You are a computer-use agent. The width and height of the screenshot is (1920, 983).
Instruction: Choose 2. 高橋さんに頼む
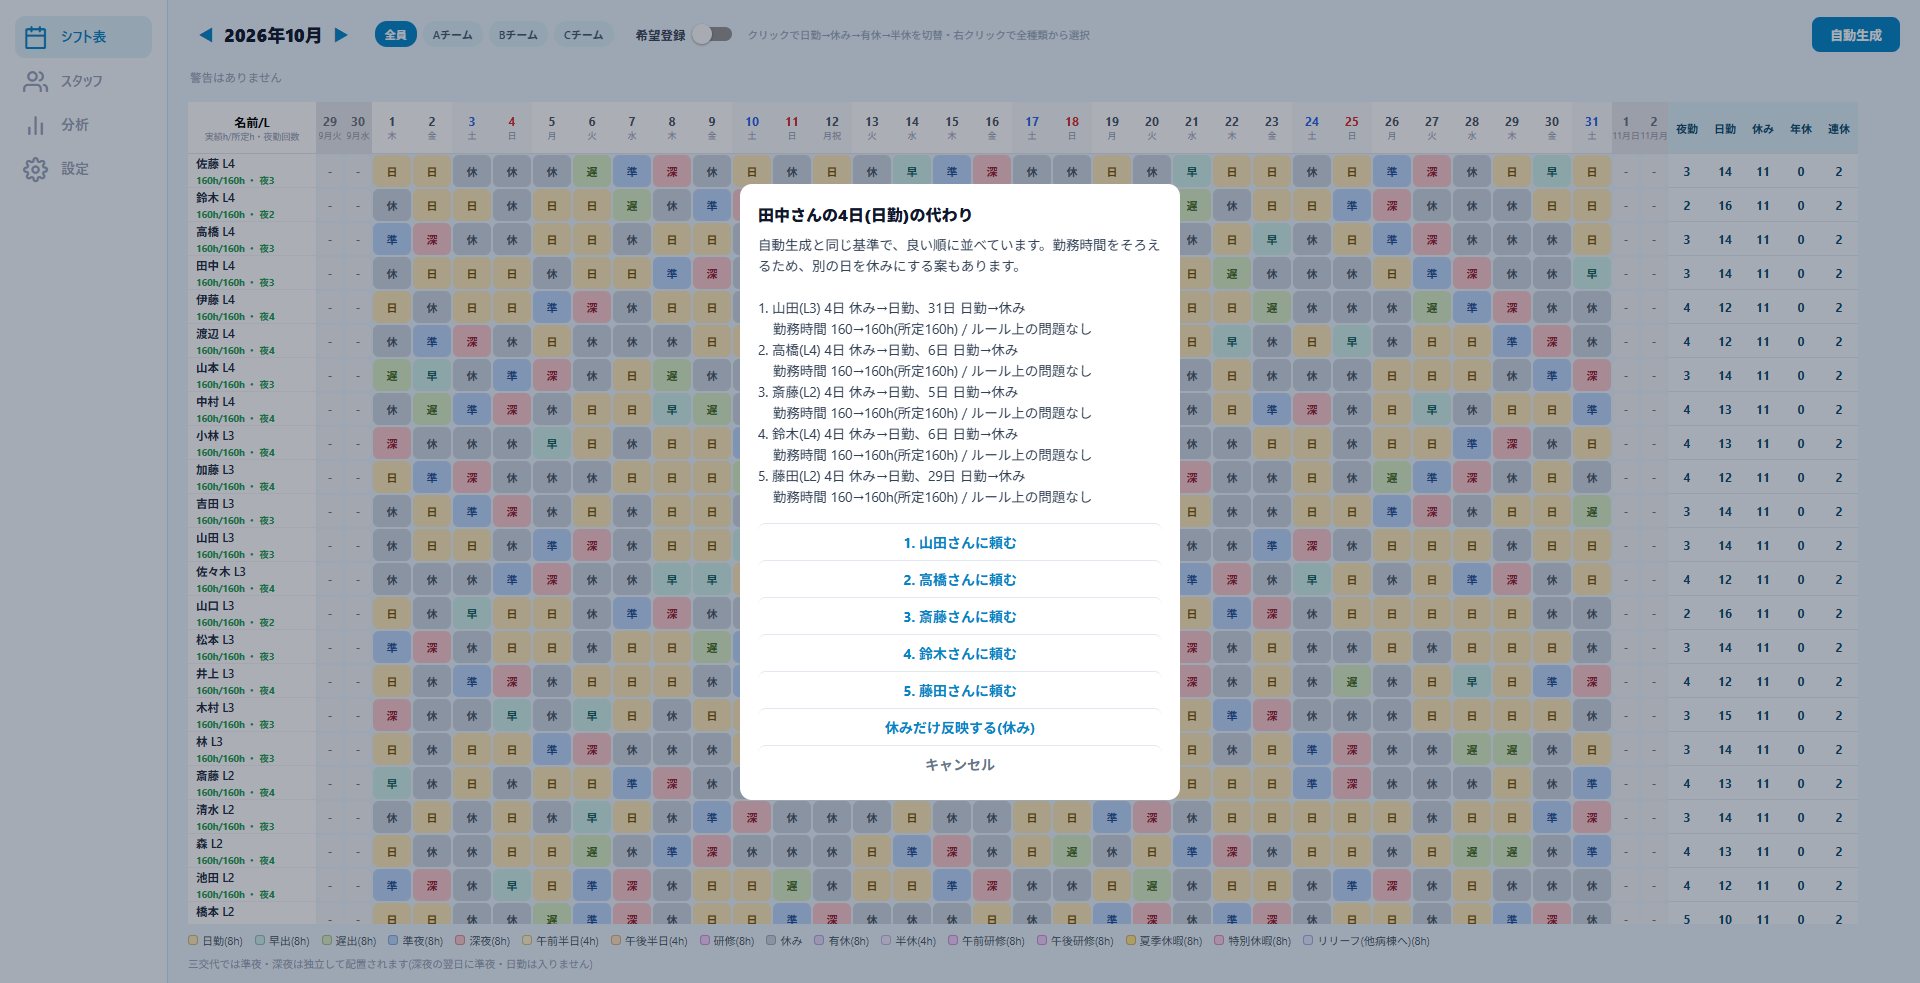pos(960,580)
